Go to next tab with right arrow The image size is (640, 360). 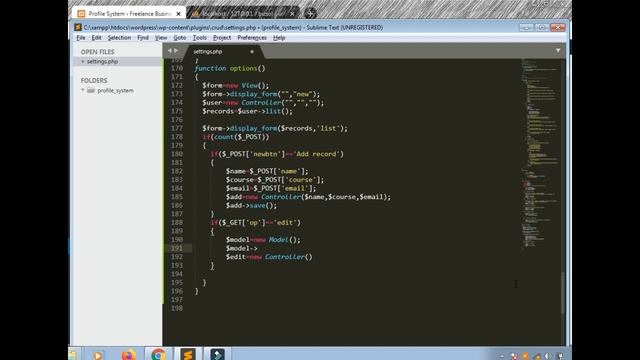click(x=176, y=51)
